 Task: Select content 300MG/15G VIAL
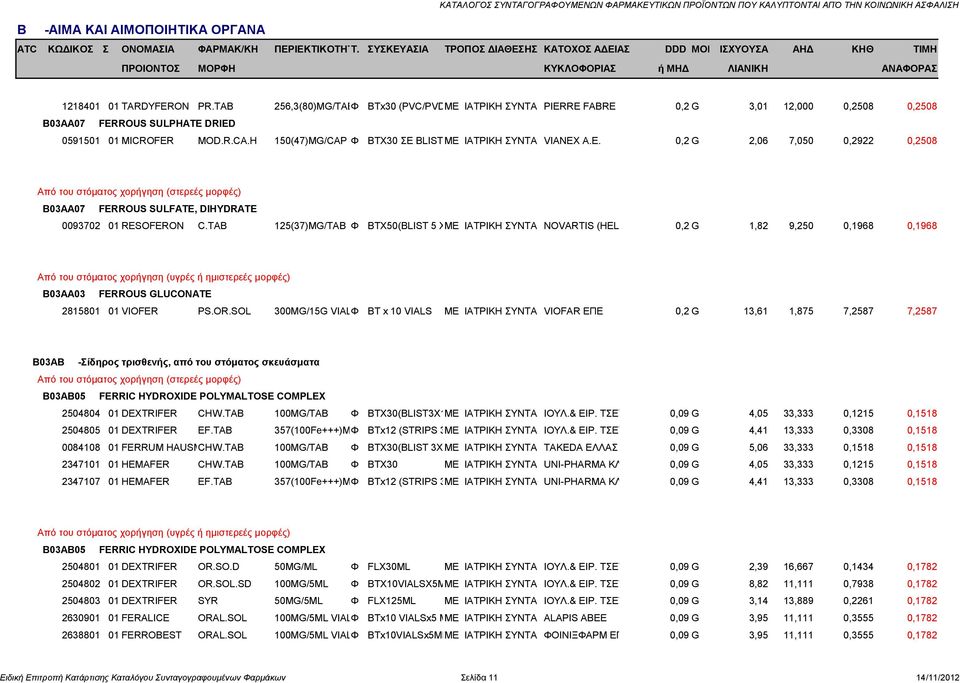point(312,311)
